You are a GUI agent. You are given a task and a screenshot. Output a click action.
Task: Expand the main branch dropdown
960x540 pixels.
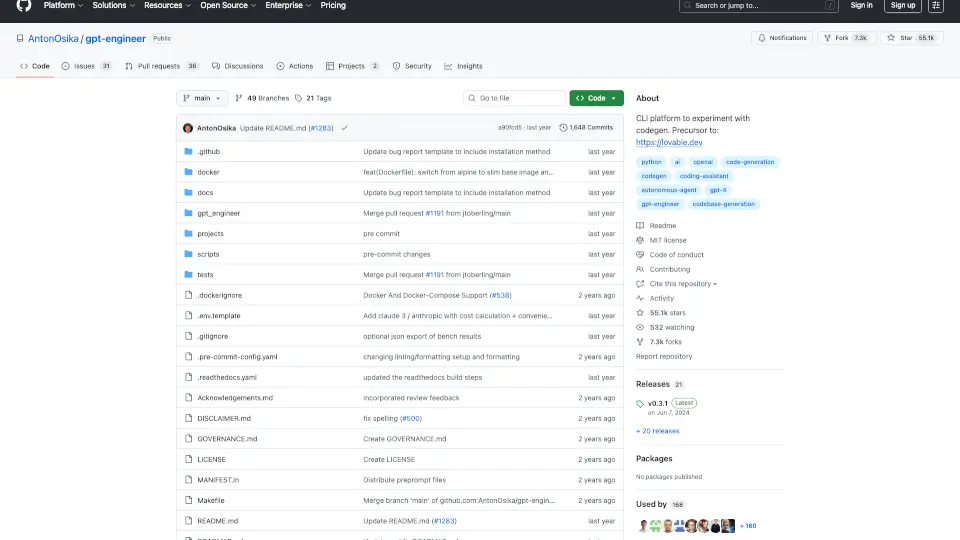pyautogui.click(x=202, y=98)
